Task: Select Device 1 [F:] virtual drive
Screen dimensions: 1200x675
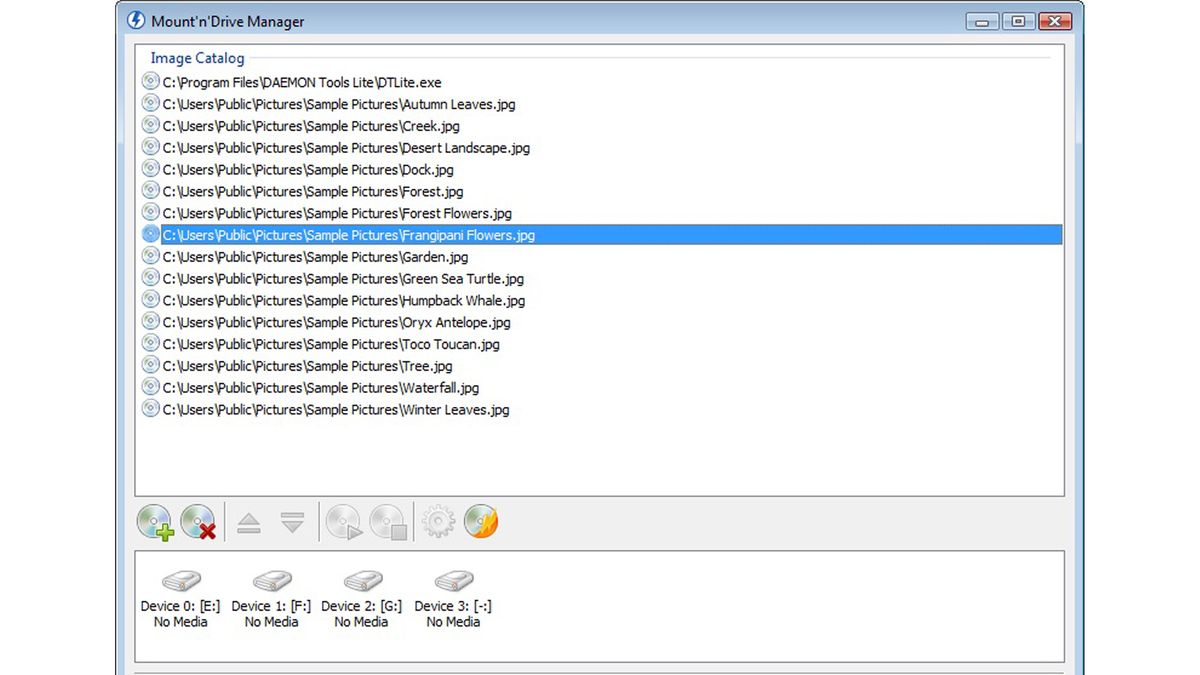Action: 271,599
